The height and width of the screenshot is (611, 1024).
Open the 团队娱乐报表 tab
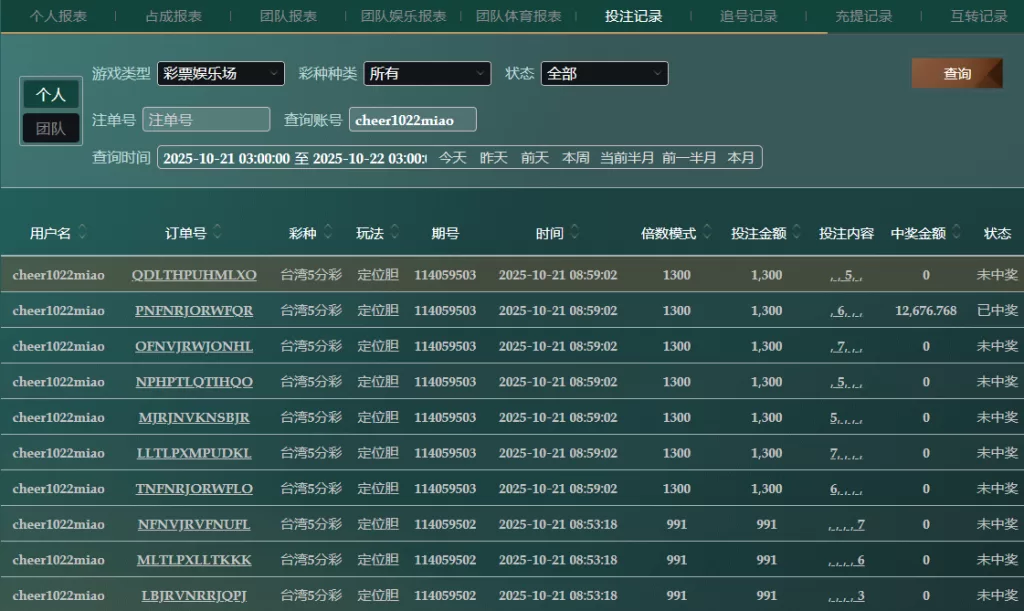point(403,16)
